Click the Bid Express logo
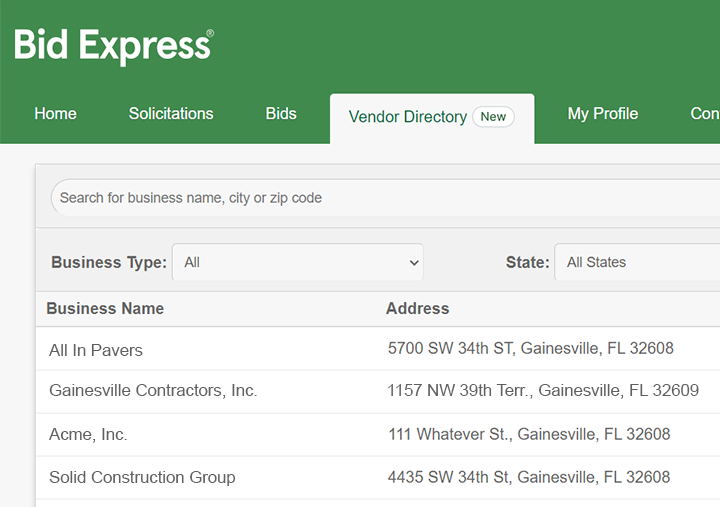Viewport: 720px width, 507px height. coord(113,46)
